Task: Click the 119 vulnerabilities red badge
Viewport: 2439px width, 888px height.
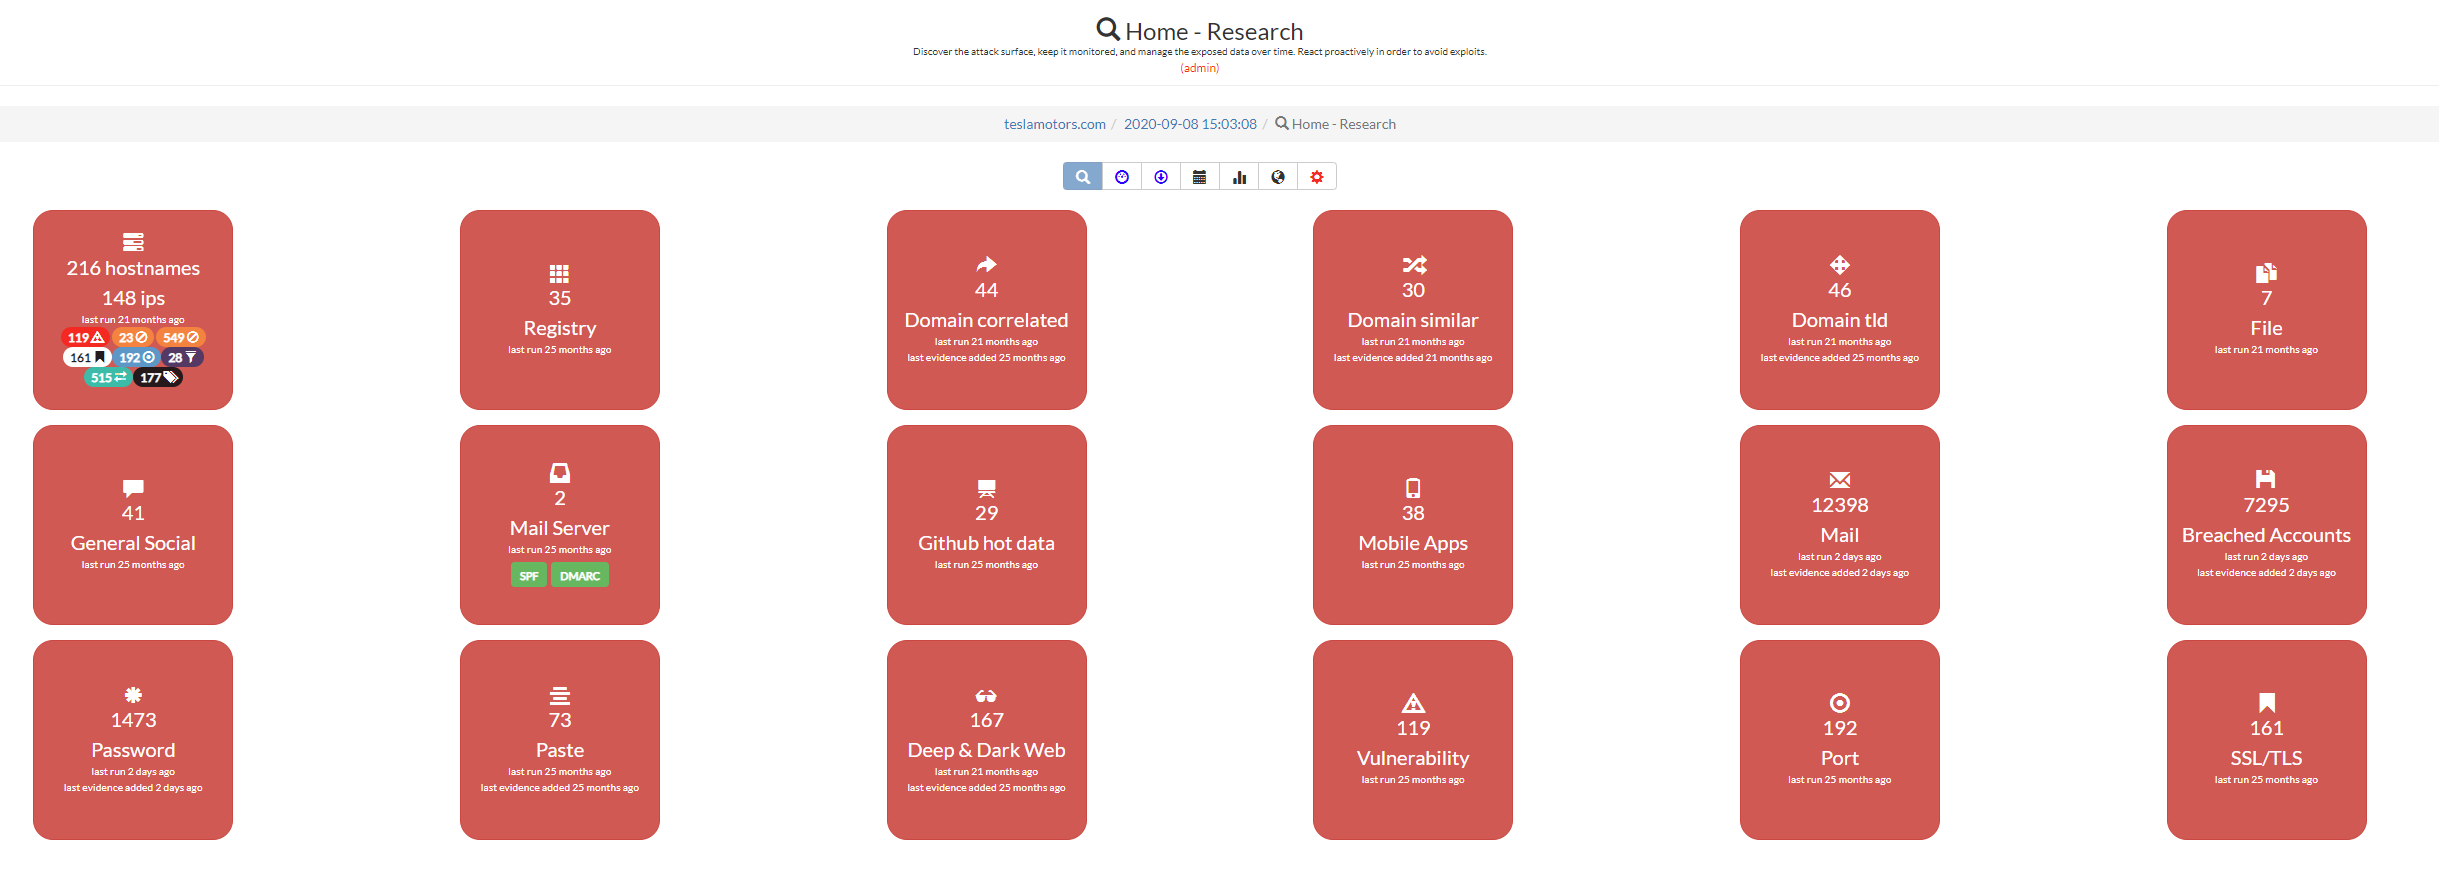Action: point(86,338)
